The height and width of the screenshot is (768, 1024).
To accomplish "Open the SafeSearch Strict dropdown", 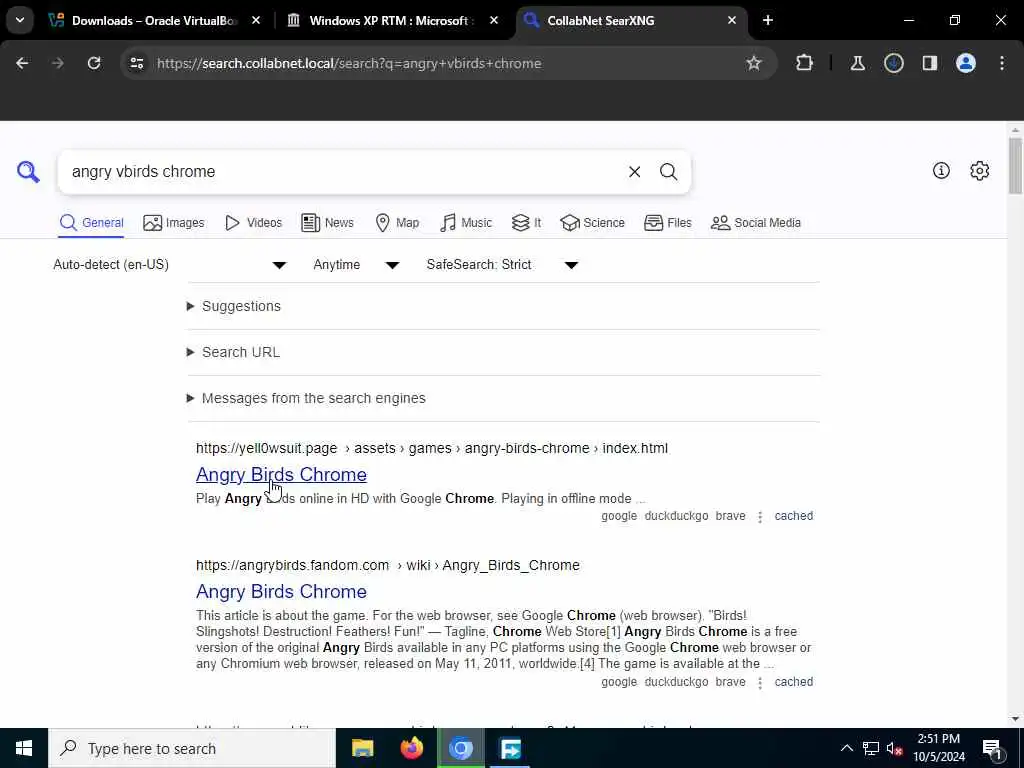I will [x=502, y=264].
